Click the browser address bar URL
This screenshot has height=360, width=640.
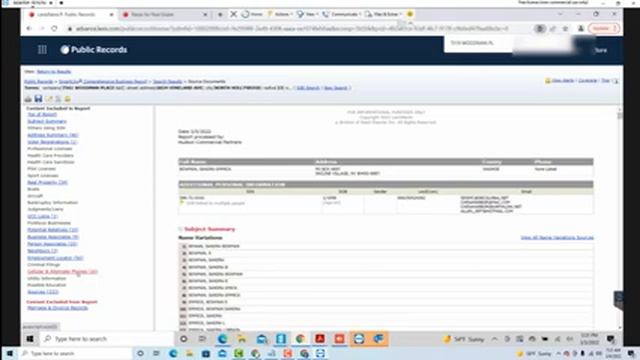tap(292, 29)
